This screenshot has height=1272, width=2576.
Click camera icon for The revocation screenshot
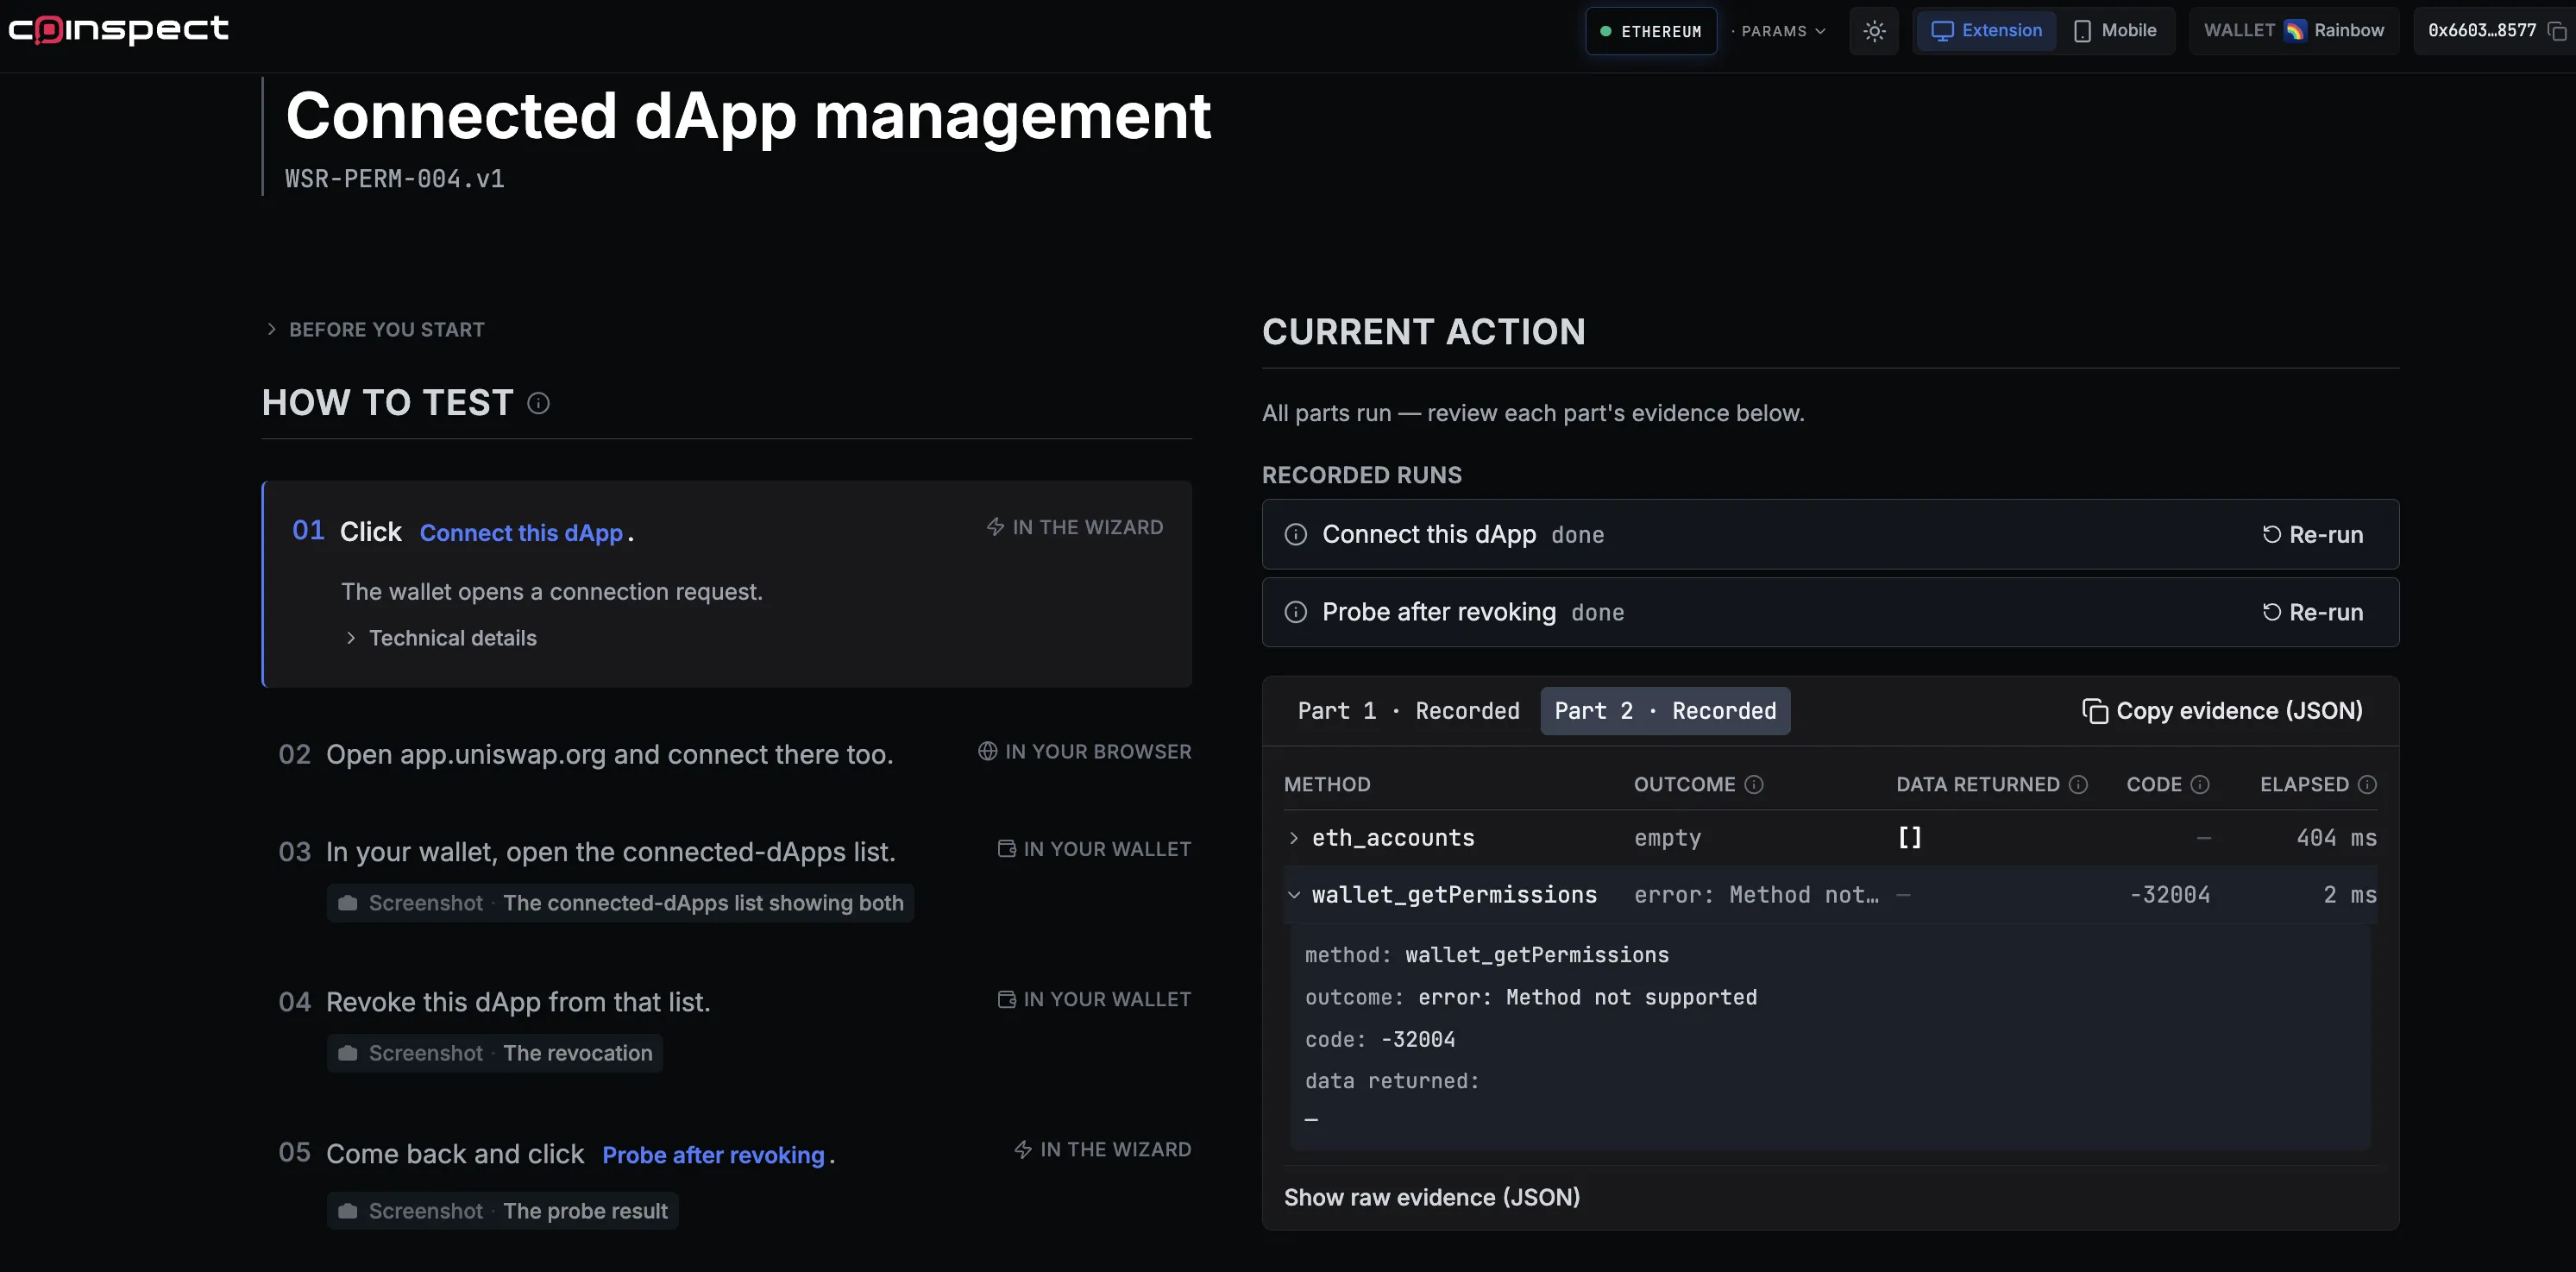tap(348, 1053)
